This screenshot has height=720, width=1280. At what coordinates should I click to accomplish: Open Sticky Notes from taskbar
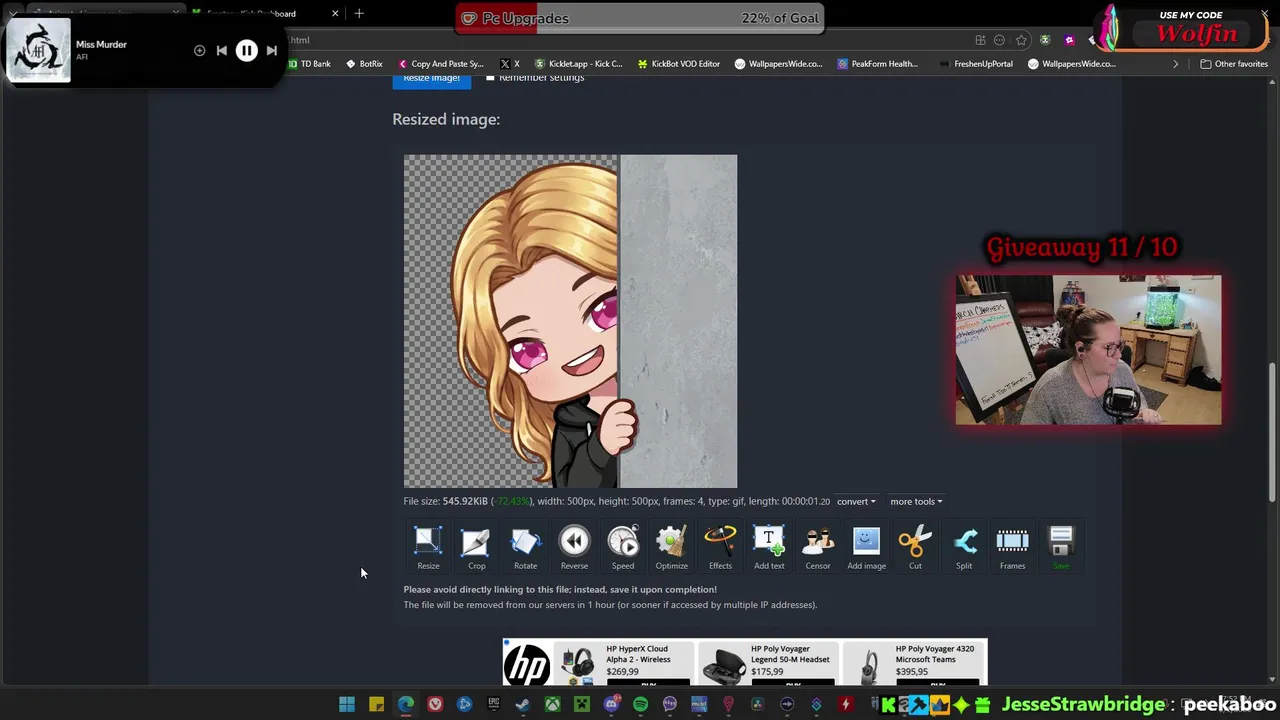point(376,704)
